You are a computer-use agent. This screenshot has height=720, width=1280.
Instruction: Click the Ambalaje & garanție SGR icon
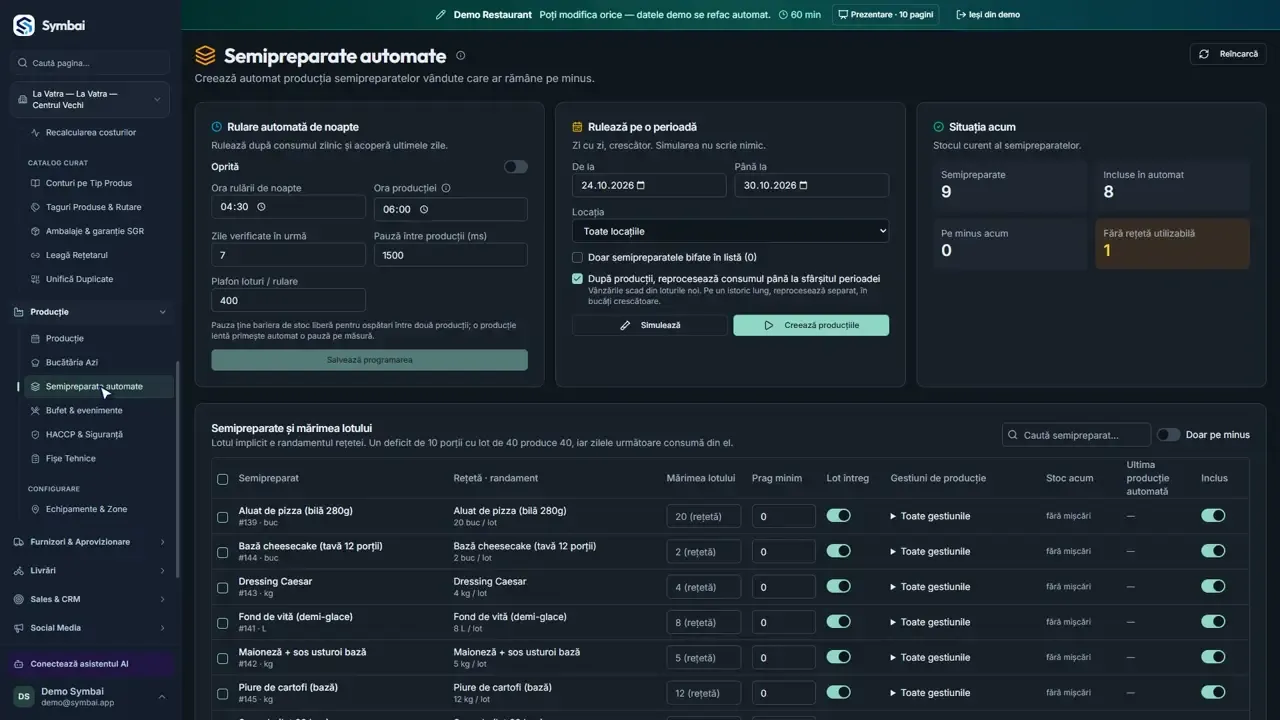click(36, 231)
